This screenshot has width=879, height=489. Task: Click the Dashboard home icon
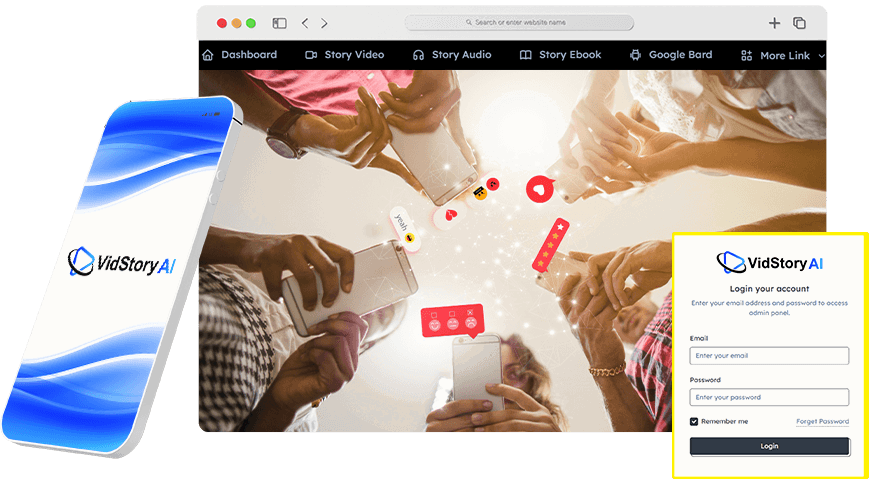208,55
